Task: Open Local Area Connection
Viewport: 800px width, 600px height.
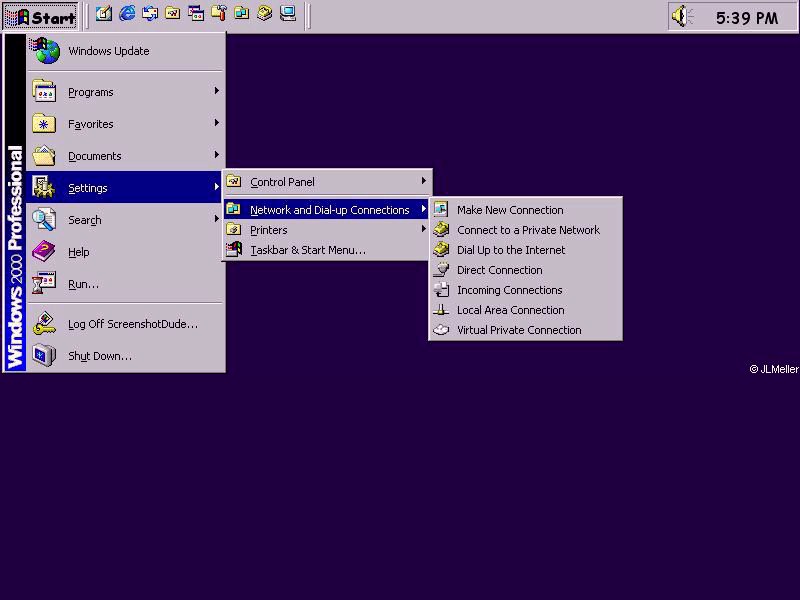Action: (x=526, y=310)
